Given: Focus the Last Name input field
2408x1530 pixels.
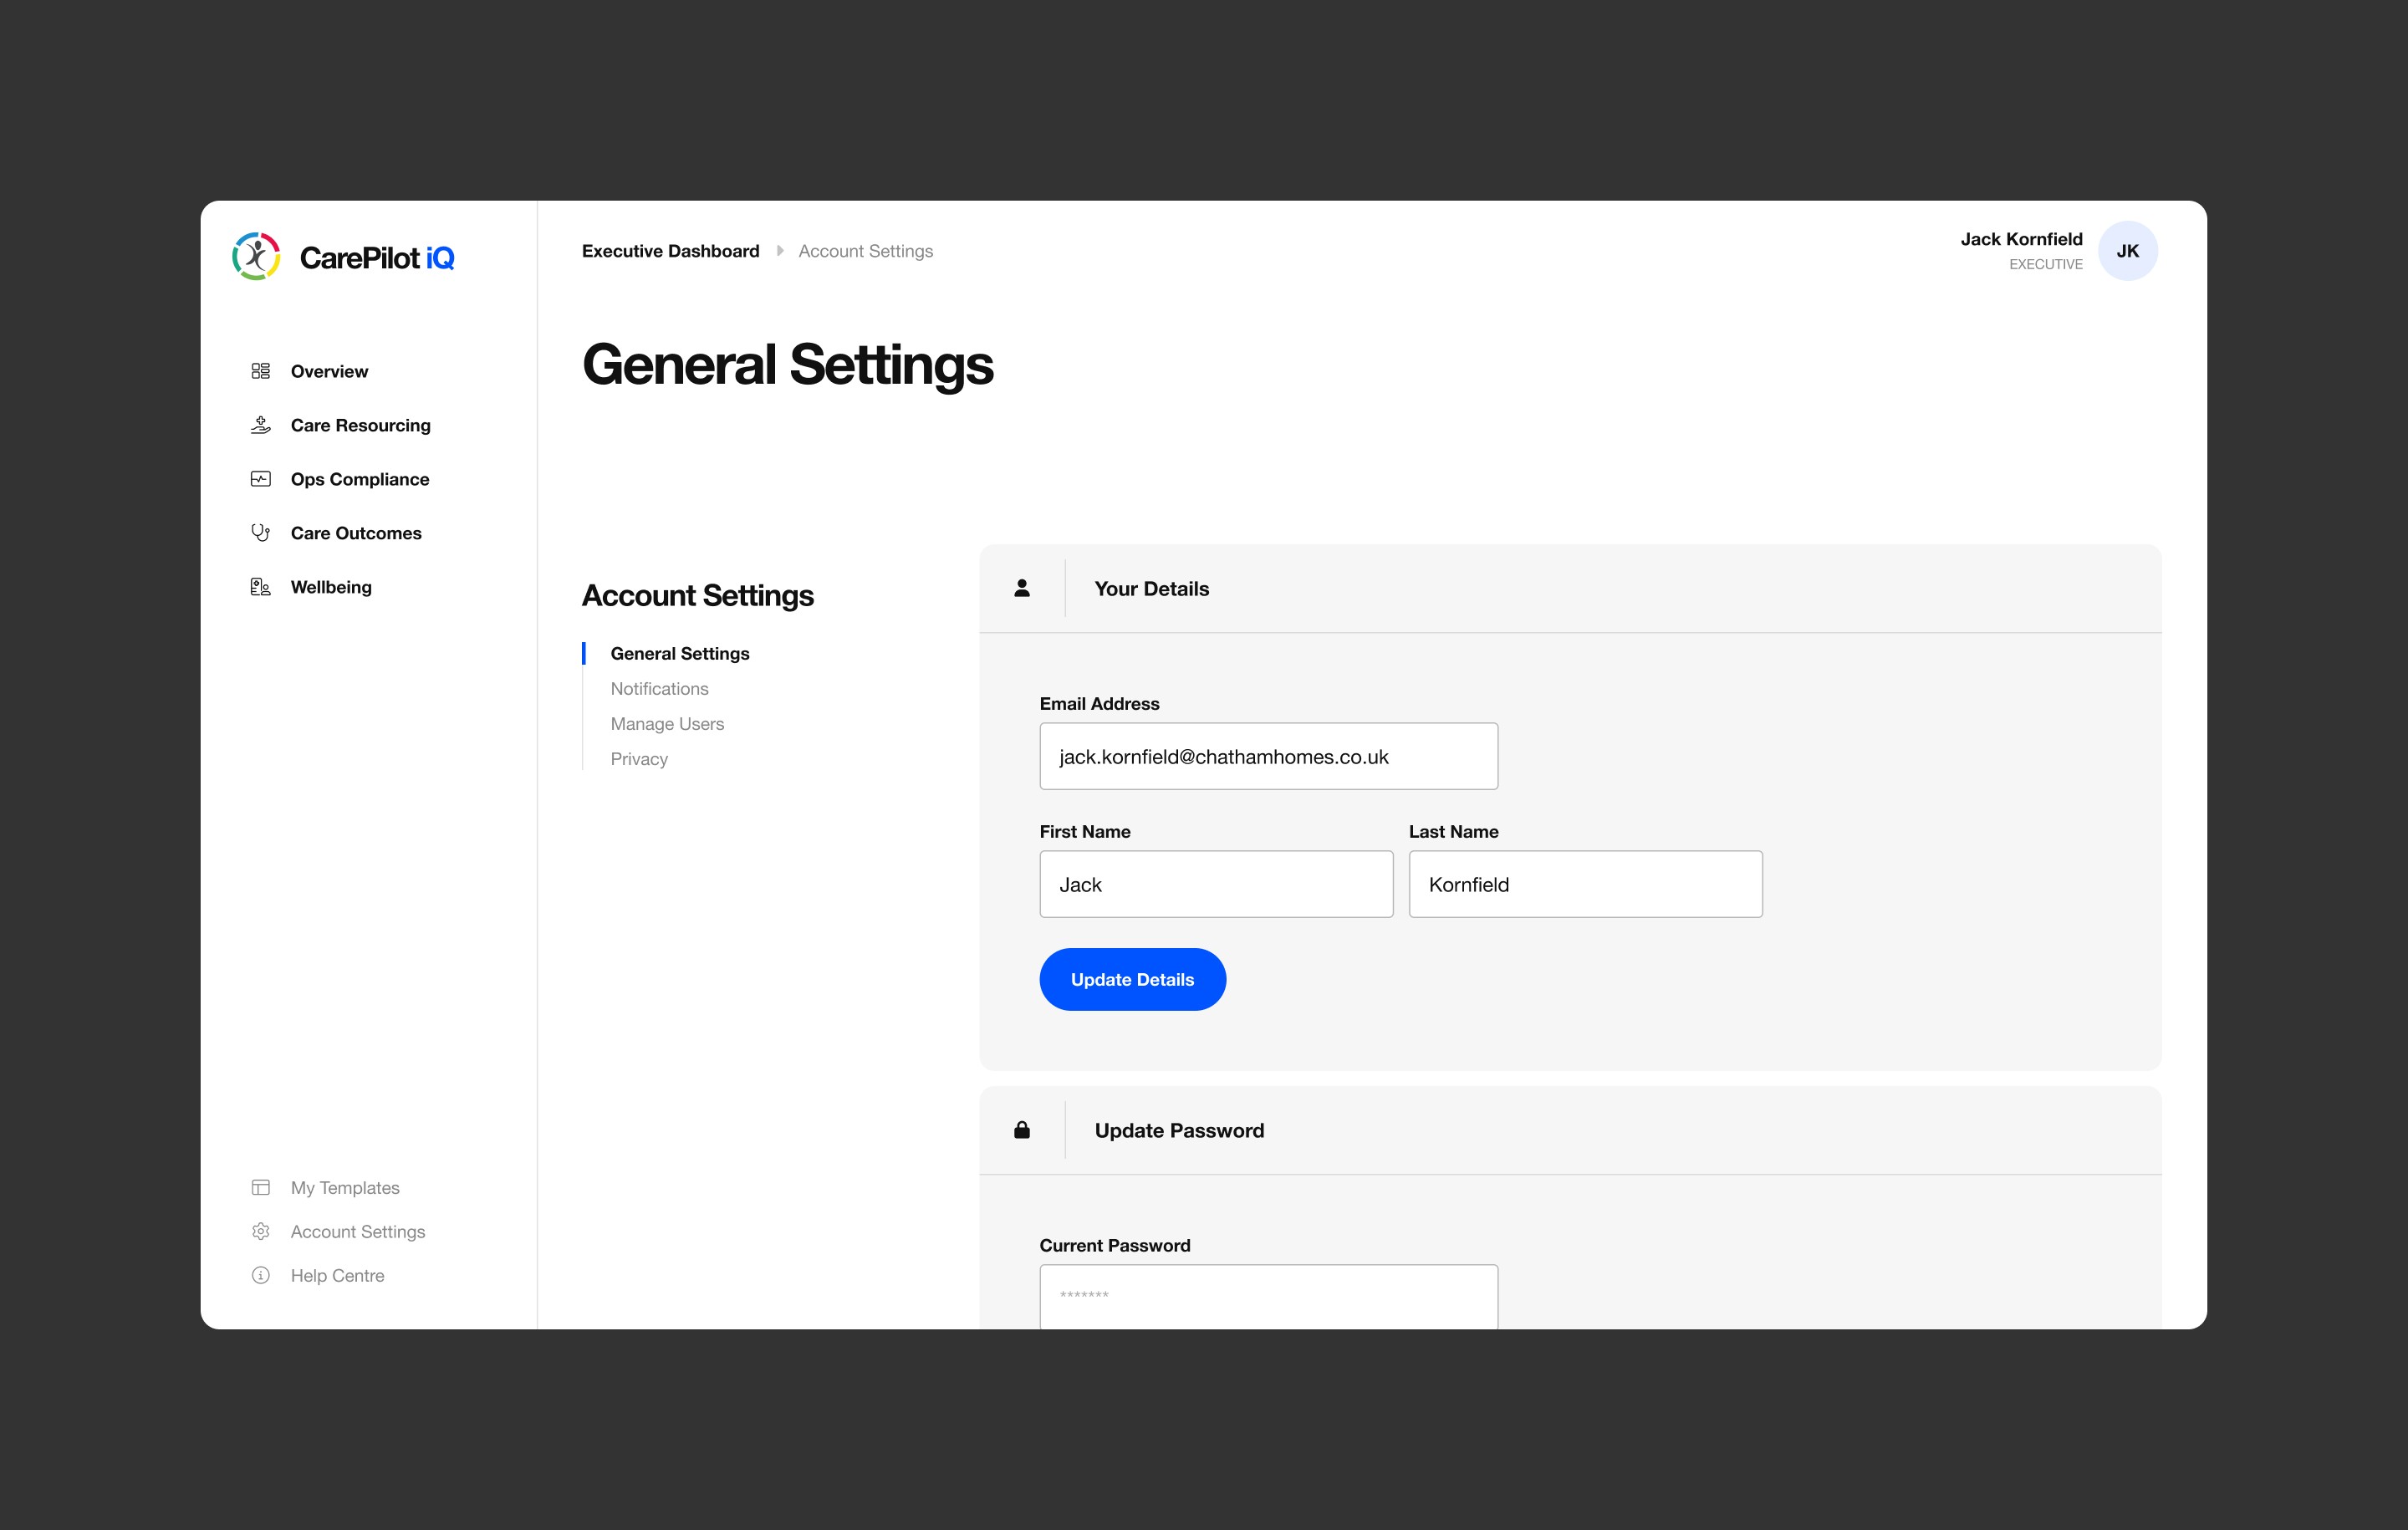Looking at the screenshot, I should click(1585, 885).
